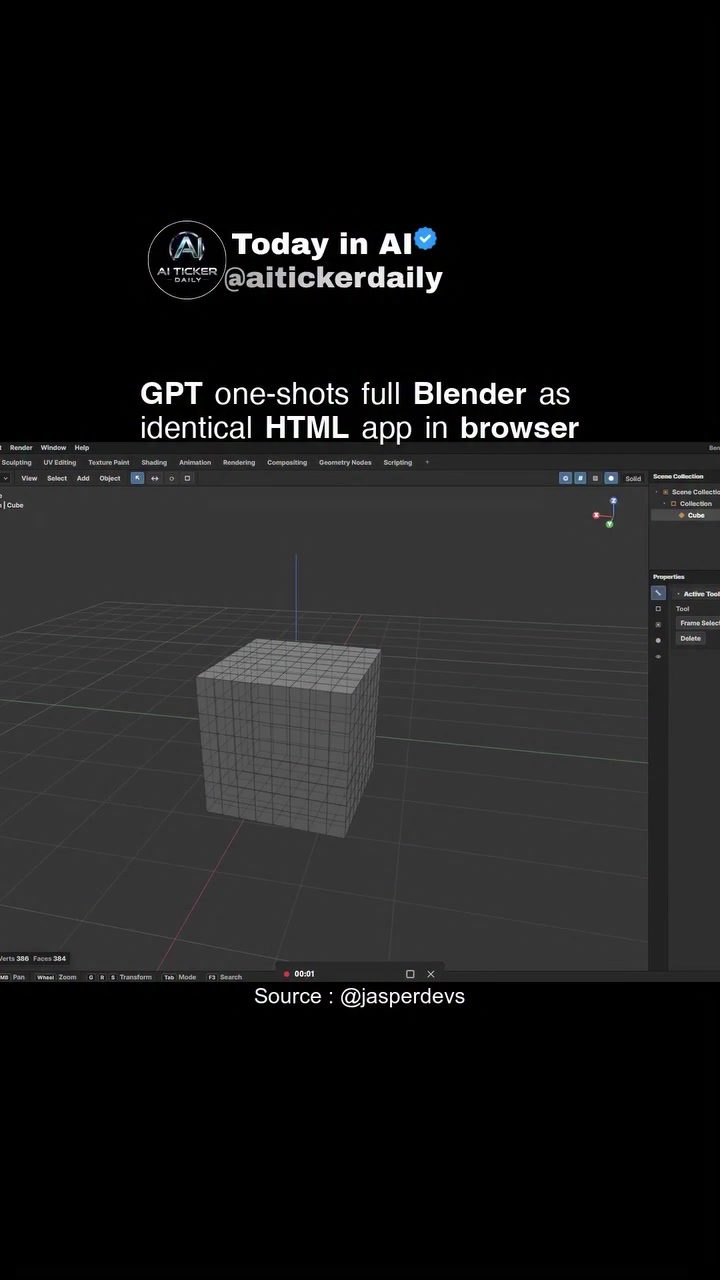Switch to the Texture Paint workspace tab

point(108,463)
